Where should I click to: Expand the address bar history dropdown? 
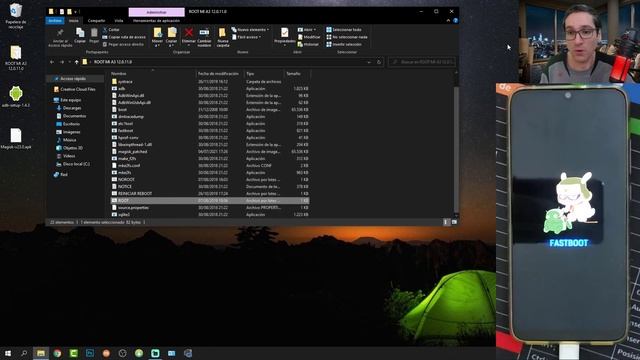pyautogui.click(x=369, y=62)
